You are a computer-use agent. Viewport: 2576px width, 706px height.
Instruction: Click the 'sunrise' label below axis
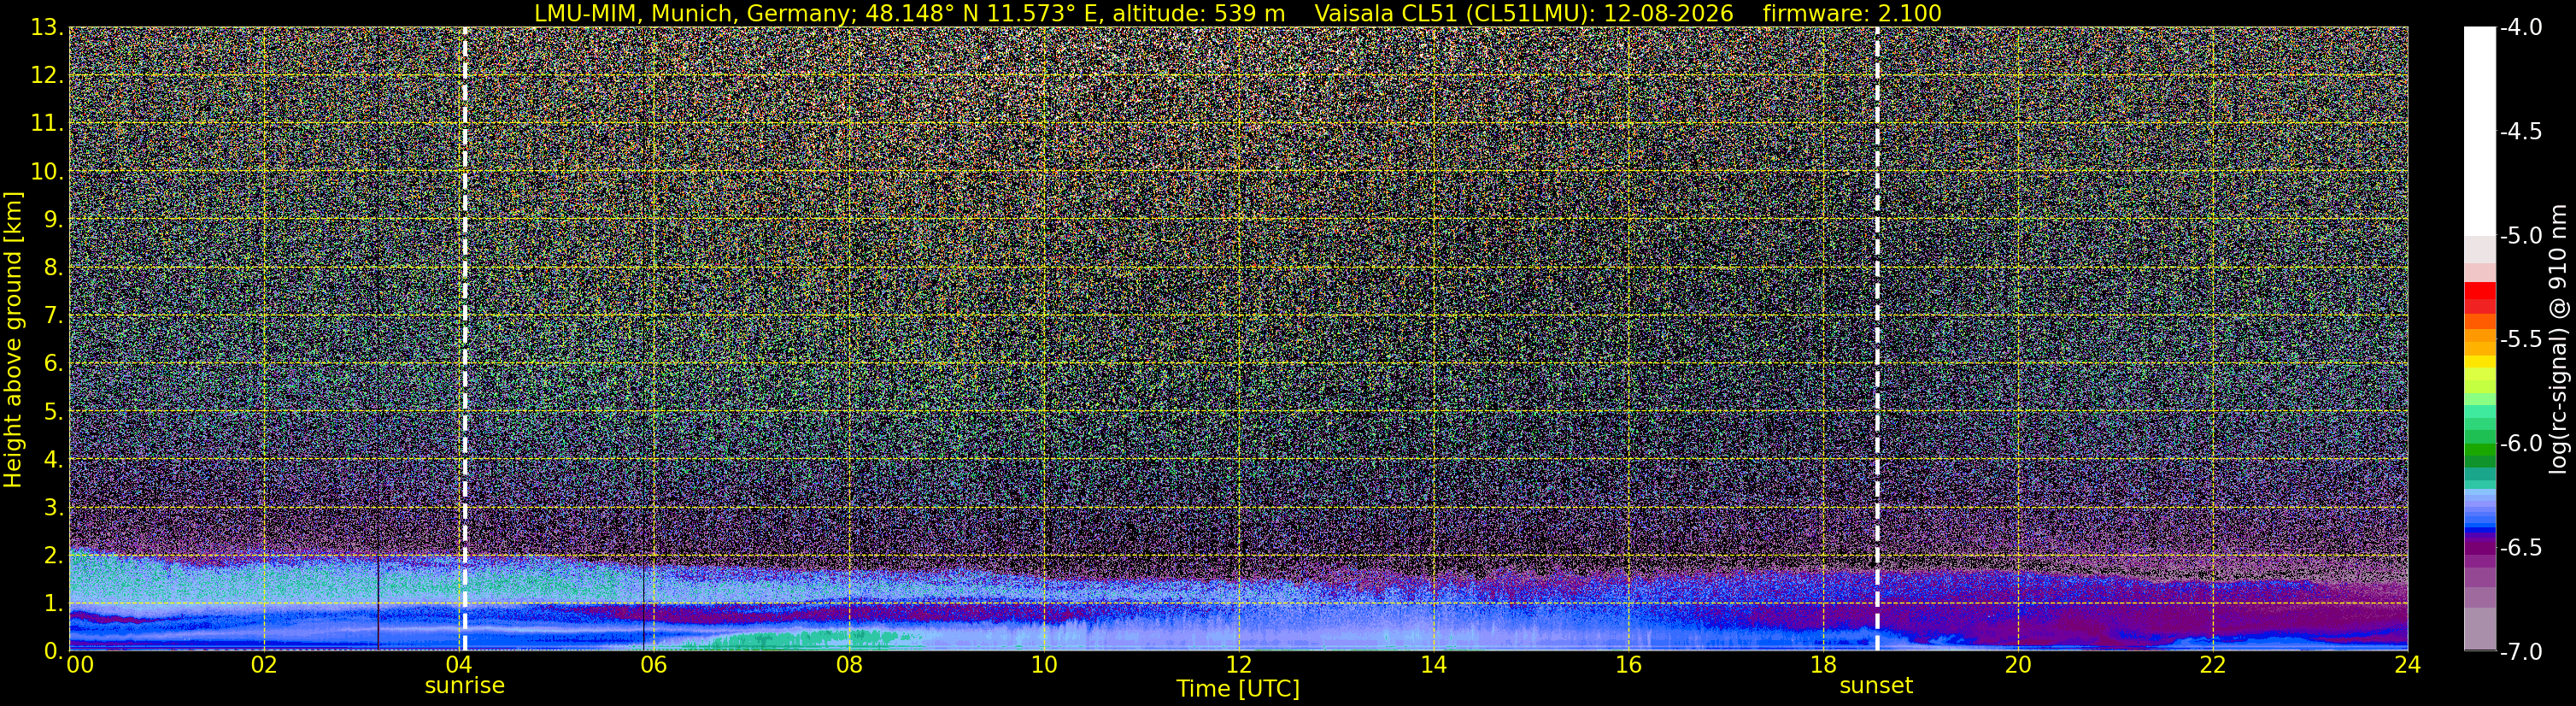pos(465,686)
